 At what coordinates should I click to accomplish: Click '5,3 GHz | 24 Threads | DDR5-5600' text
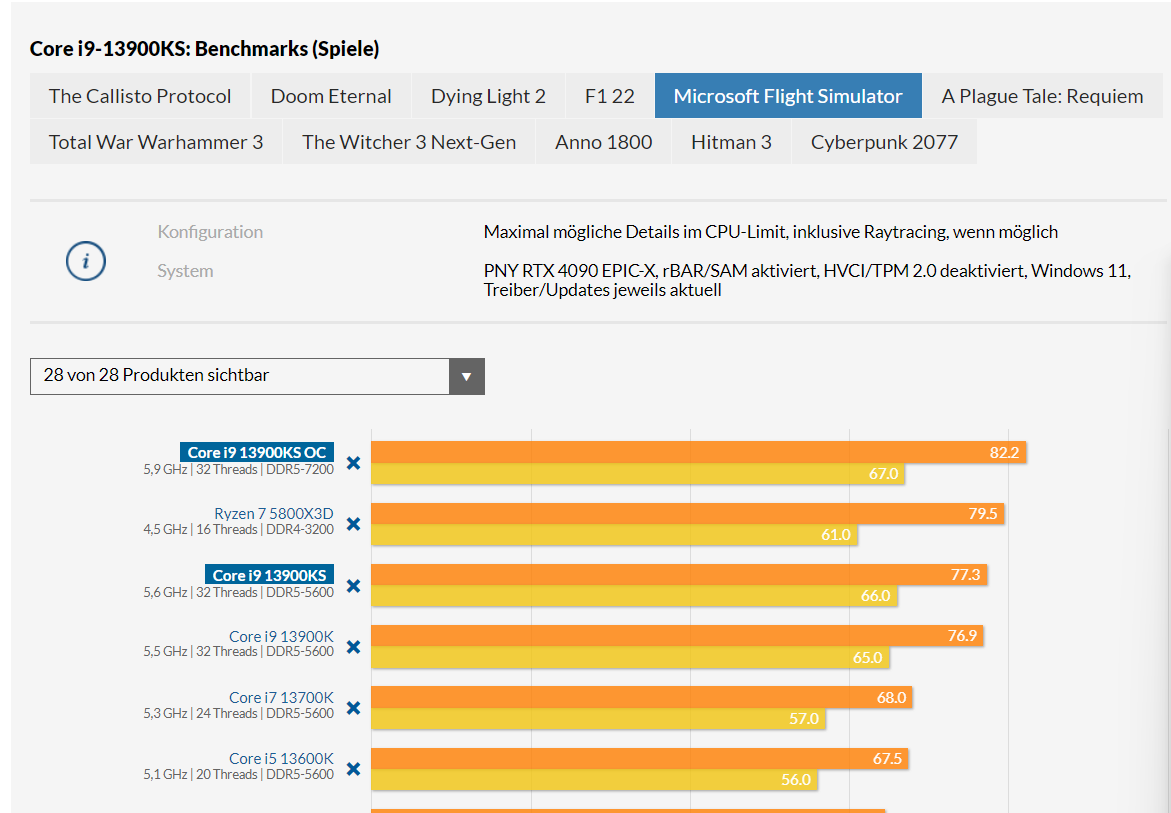[x=238, y=714]
